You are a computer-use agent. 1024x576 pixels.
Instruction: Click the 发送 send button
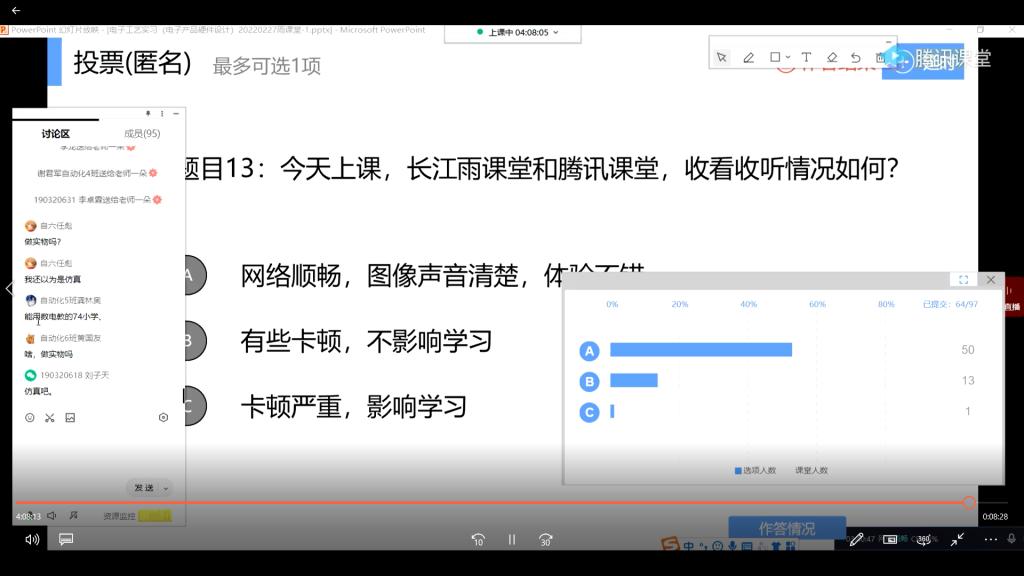(x=144, y=488)
